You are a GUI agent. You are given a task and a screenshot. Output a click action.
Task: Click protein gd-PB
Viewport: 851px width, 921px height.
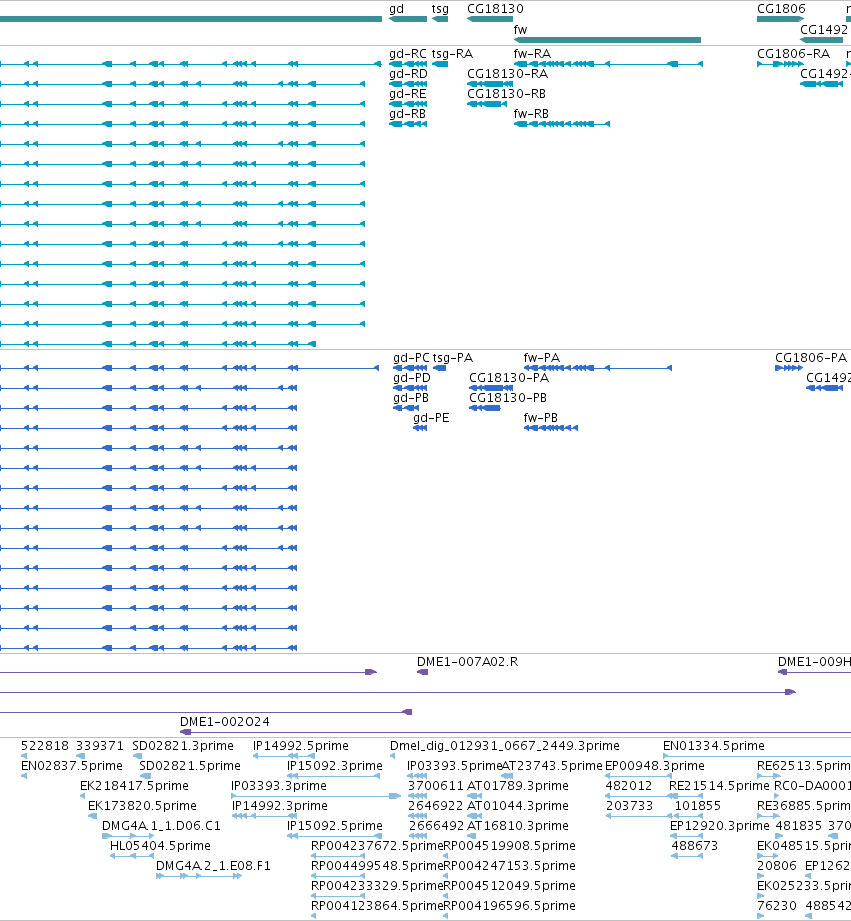coord(411,398)
